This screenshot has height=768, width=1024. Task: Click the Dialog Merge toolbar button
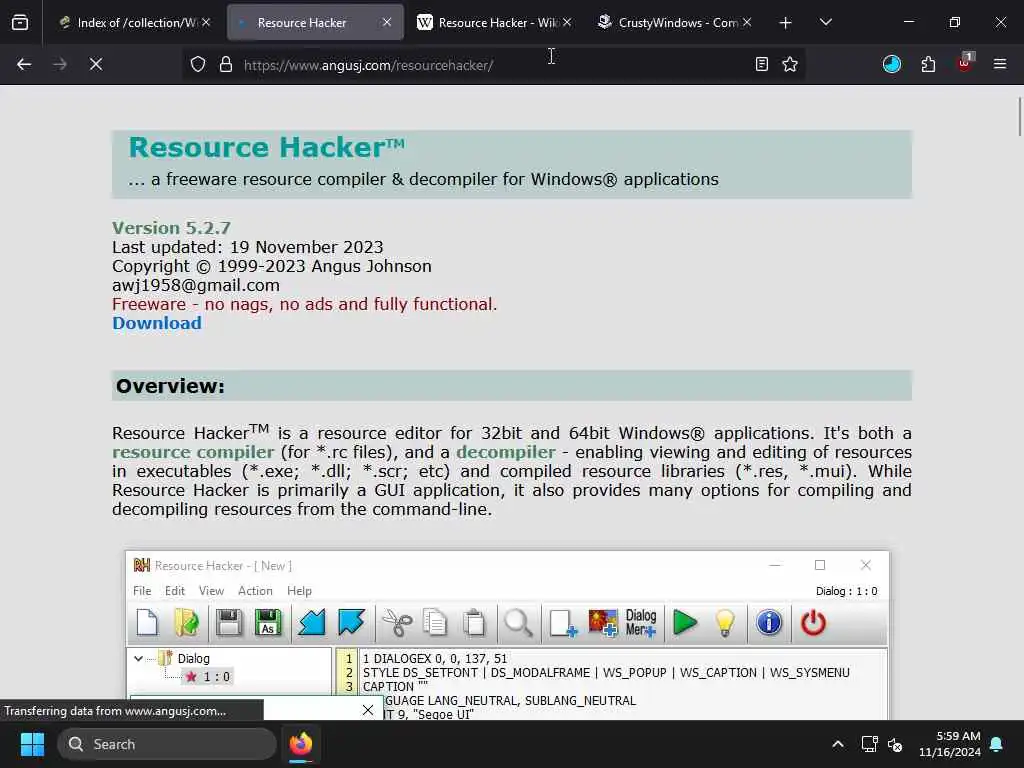point(641,622)
